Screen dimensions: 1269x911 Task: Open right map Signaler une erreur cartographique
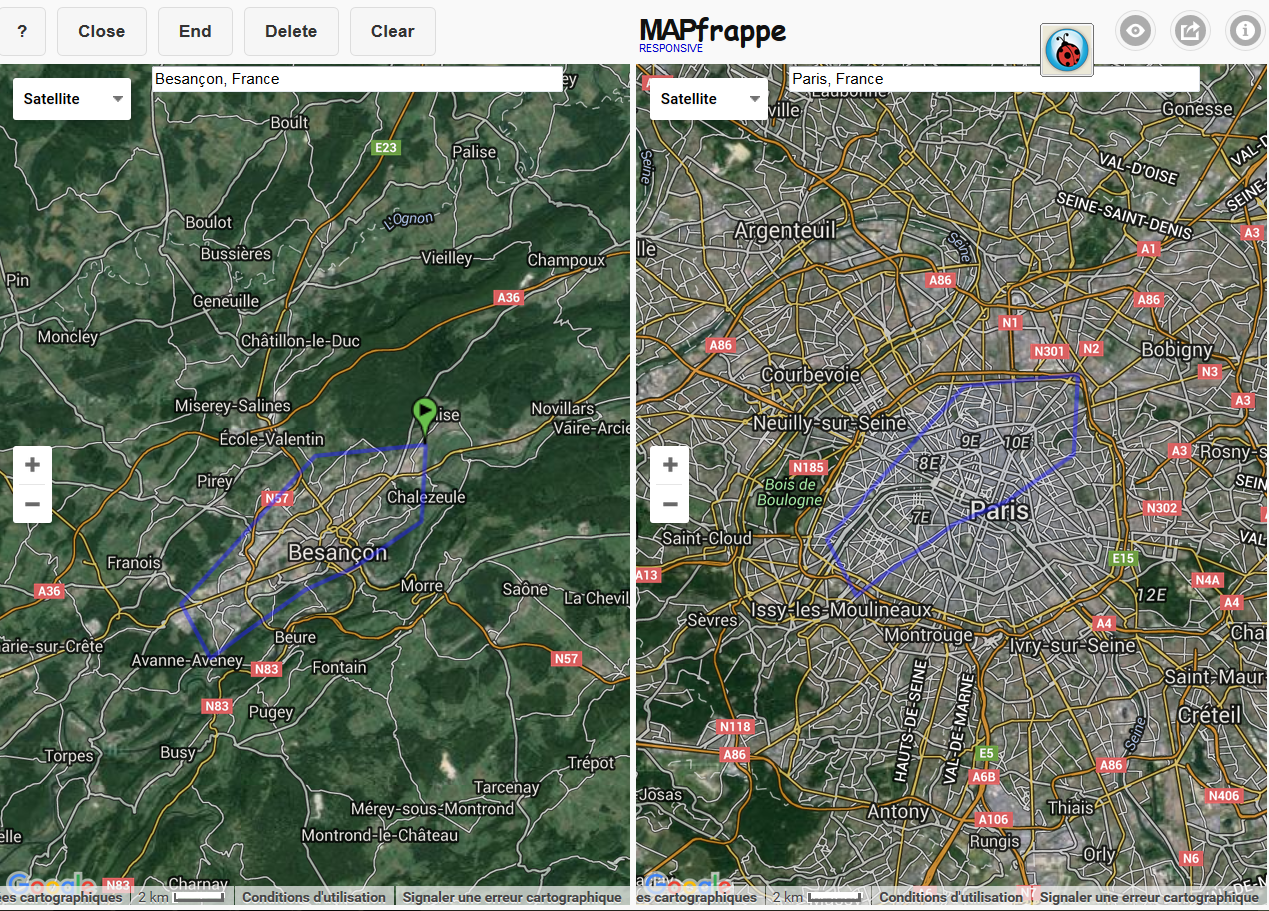pyautogui.click(x=1149, y=897)
